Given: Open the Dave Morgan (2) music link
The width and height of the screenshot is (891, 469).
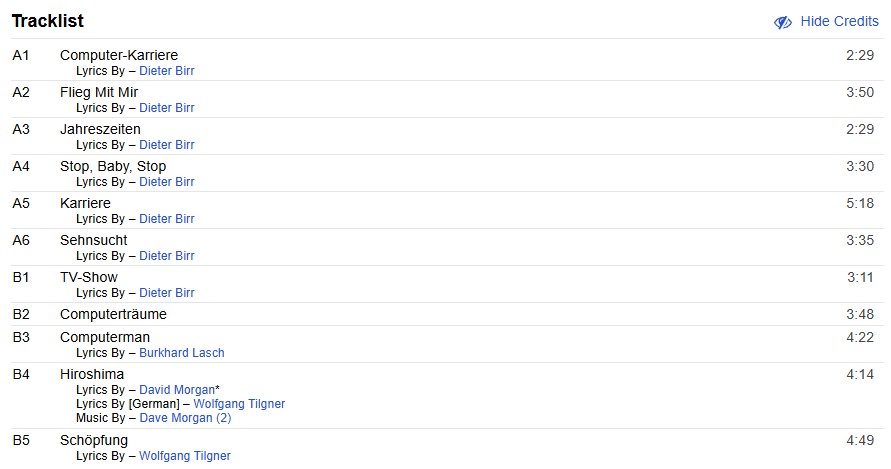Looking at the screenshot, I should (185, 418).
